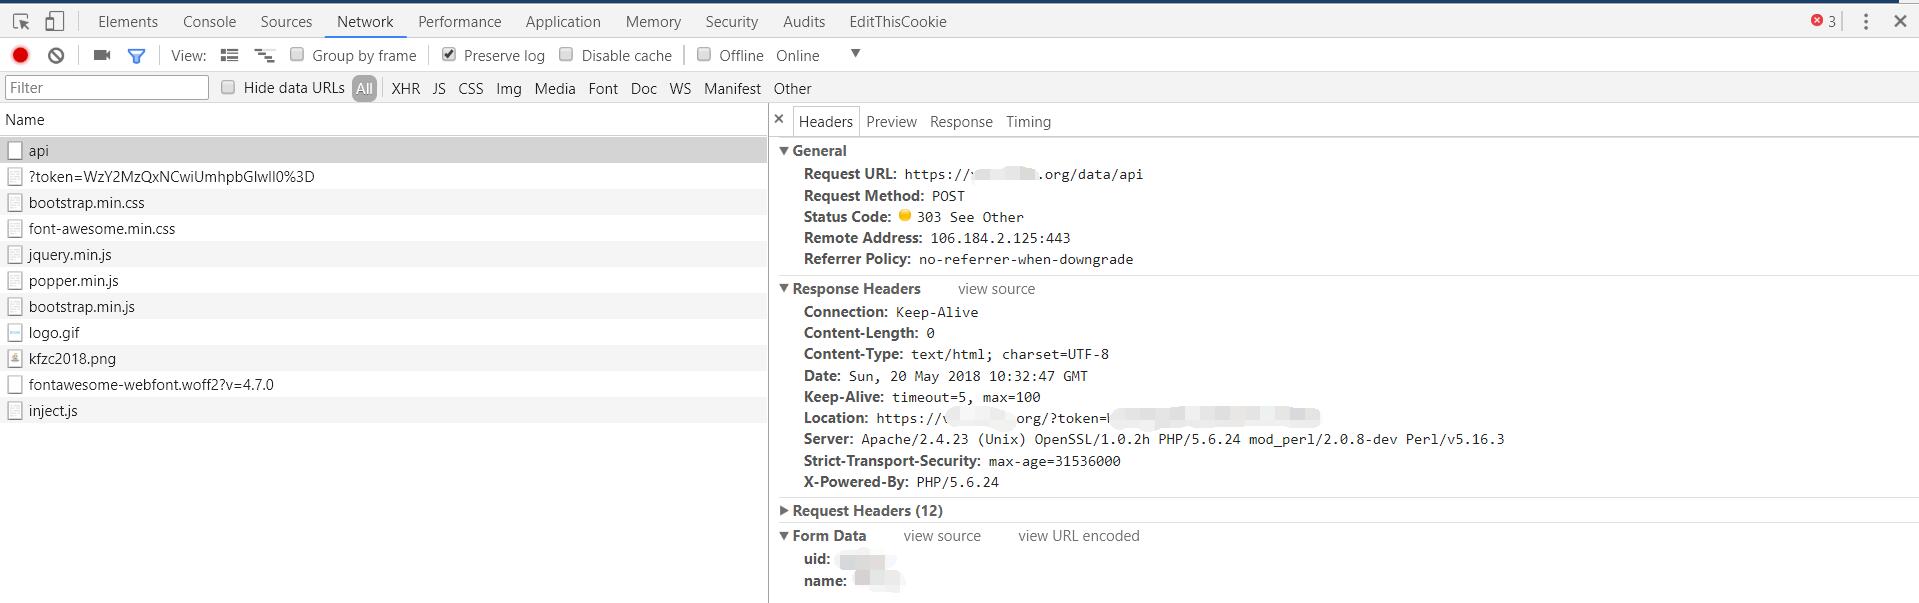Screen dimensions: 1919x603
Task: Switch to the Preview tab
Action: (891, 122)
